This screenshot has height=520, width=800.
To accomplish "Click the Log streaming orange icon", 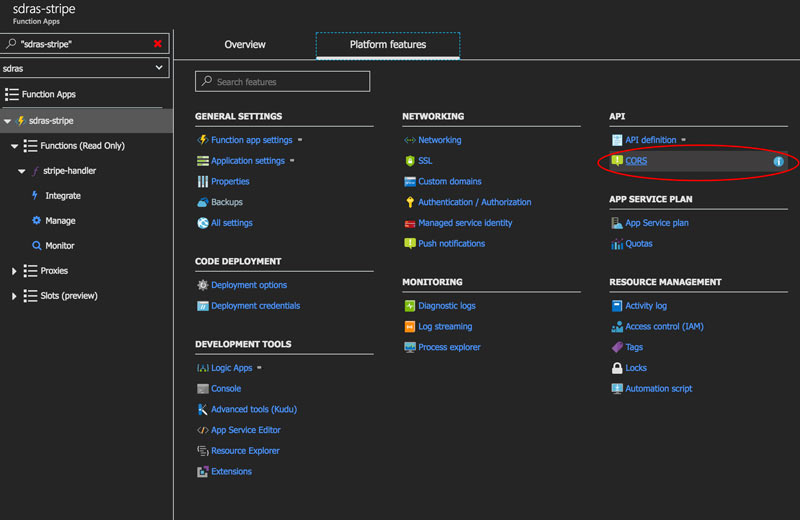I will (x=410, y=327).
